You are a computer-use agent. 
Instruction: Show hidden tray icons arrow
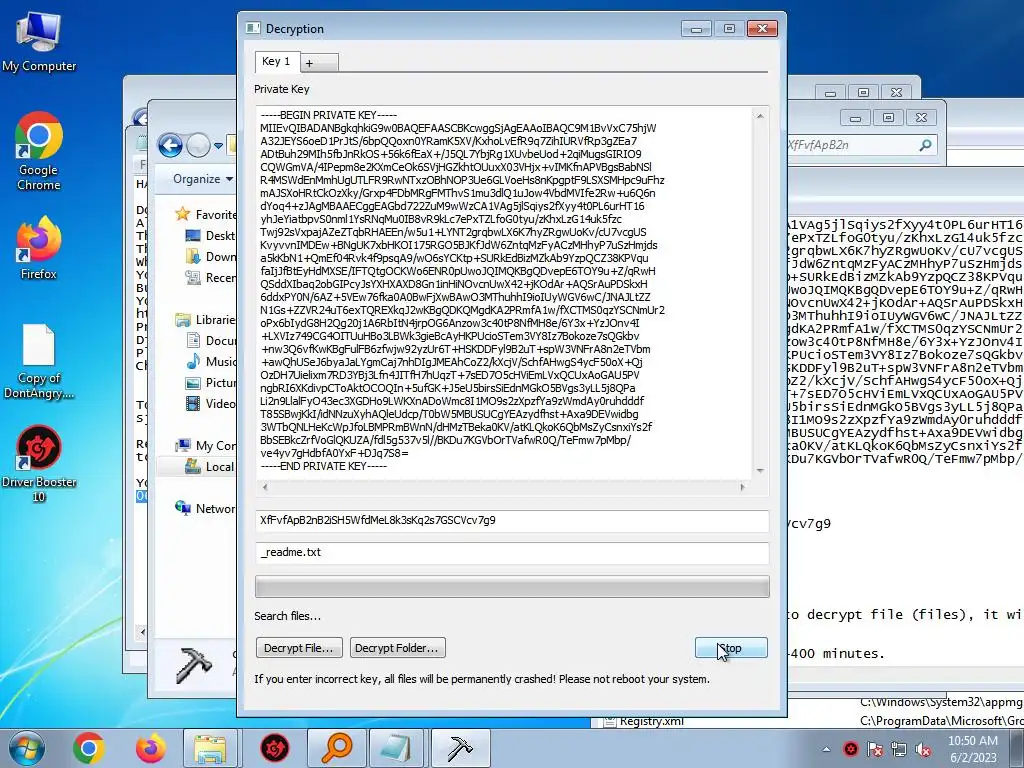(x=826, y=749)
